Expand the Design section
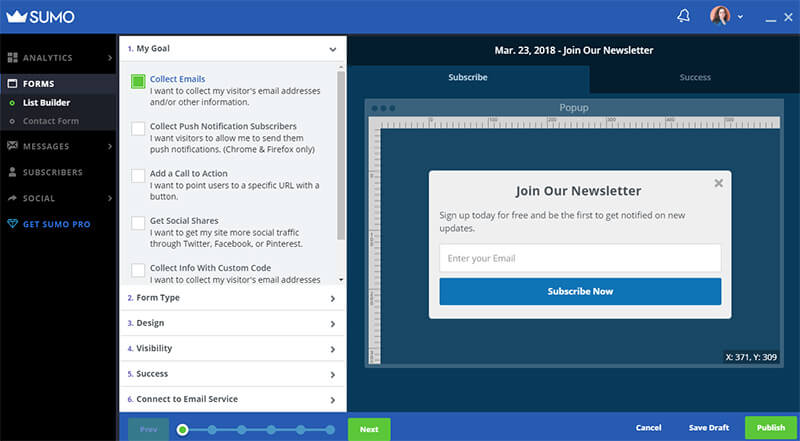Image resolution: width=800 pixels, height=441 pixels. tap(233, 324)
